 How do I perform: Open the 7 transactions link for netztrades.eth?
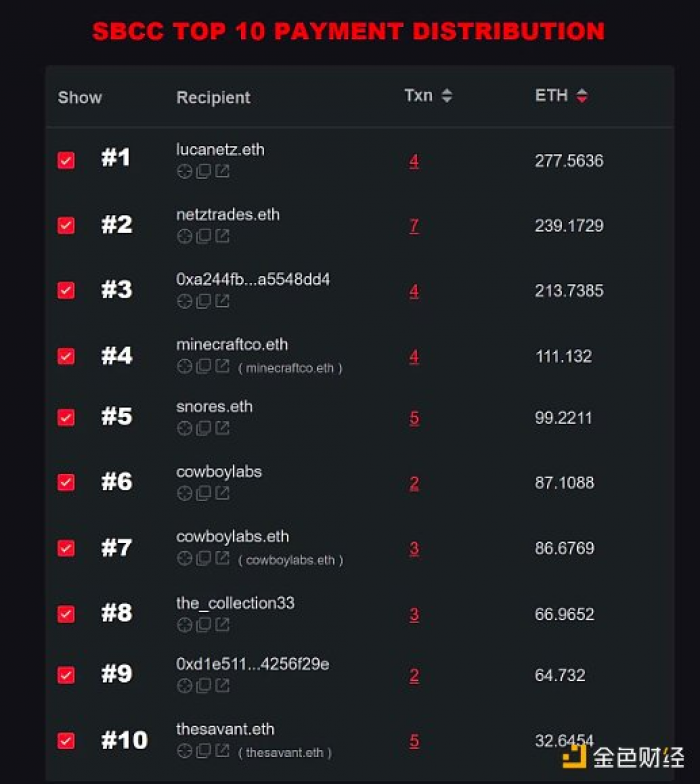414,226
